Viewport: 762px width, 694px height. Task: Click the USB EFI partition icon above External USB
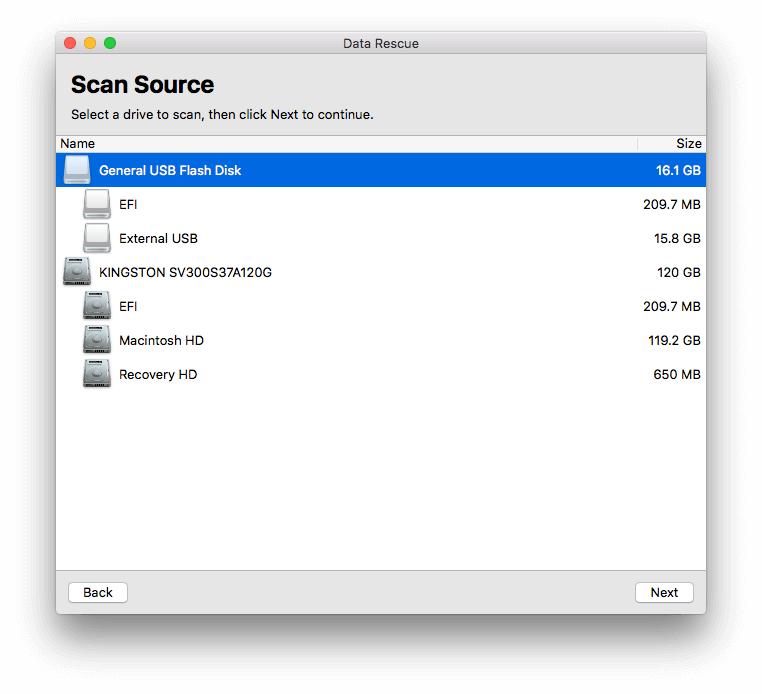(x=97, y=204)
